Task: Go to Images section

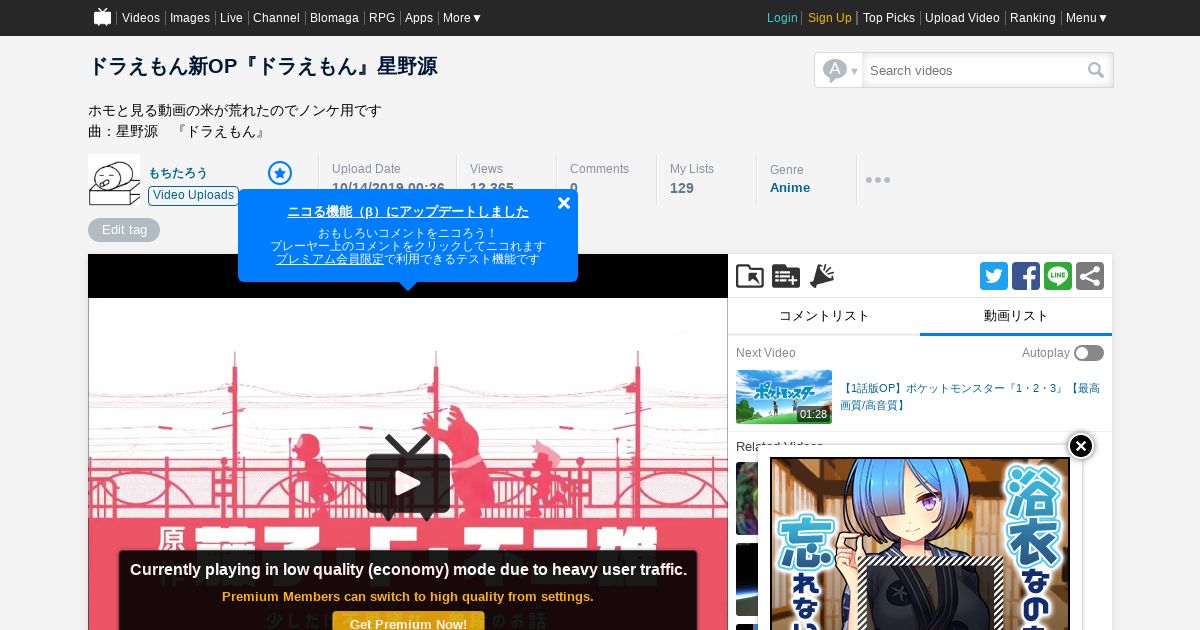Action: [190, 18]
